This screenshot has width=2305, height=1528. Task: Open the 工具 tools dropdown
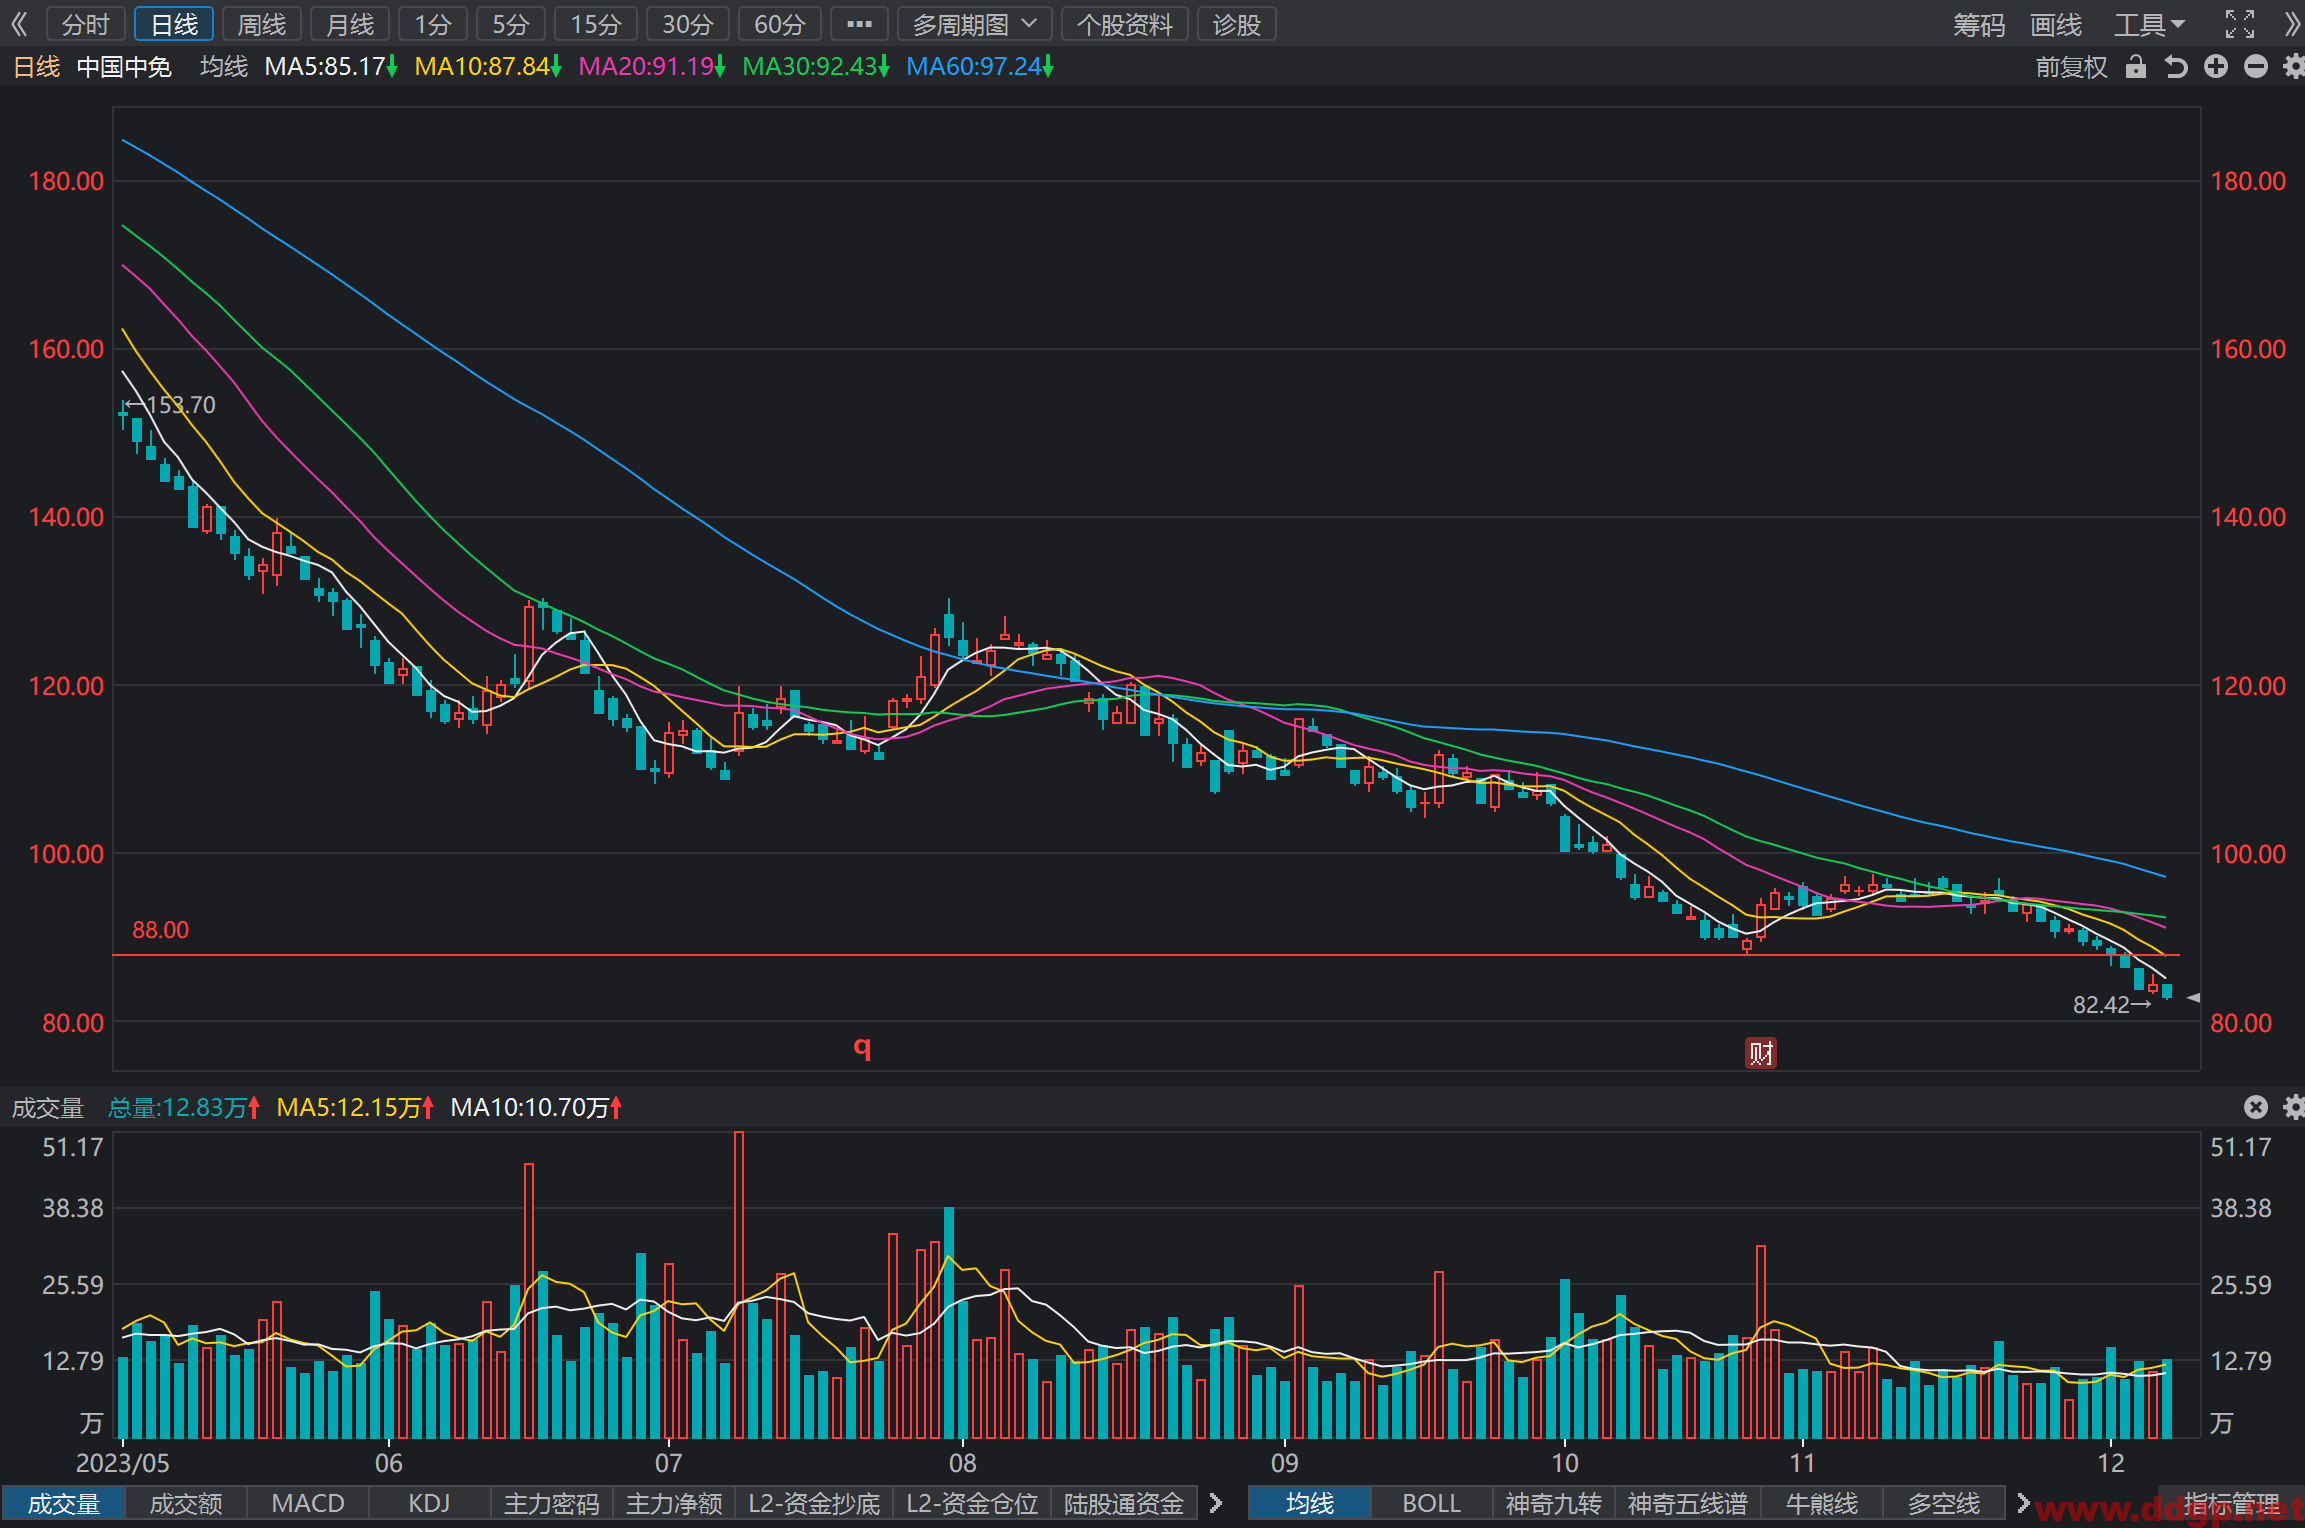(2149, 24)
